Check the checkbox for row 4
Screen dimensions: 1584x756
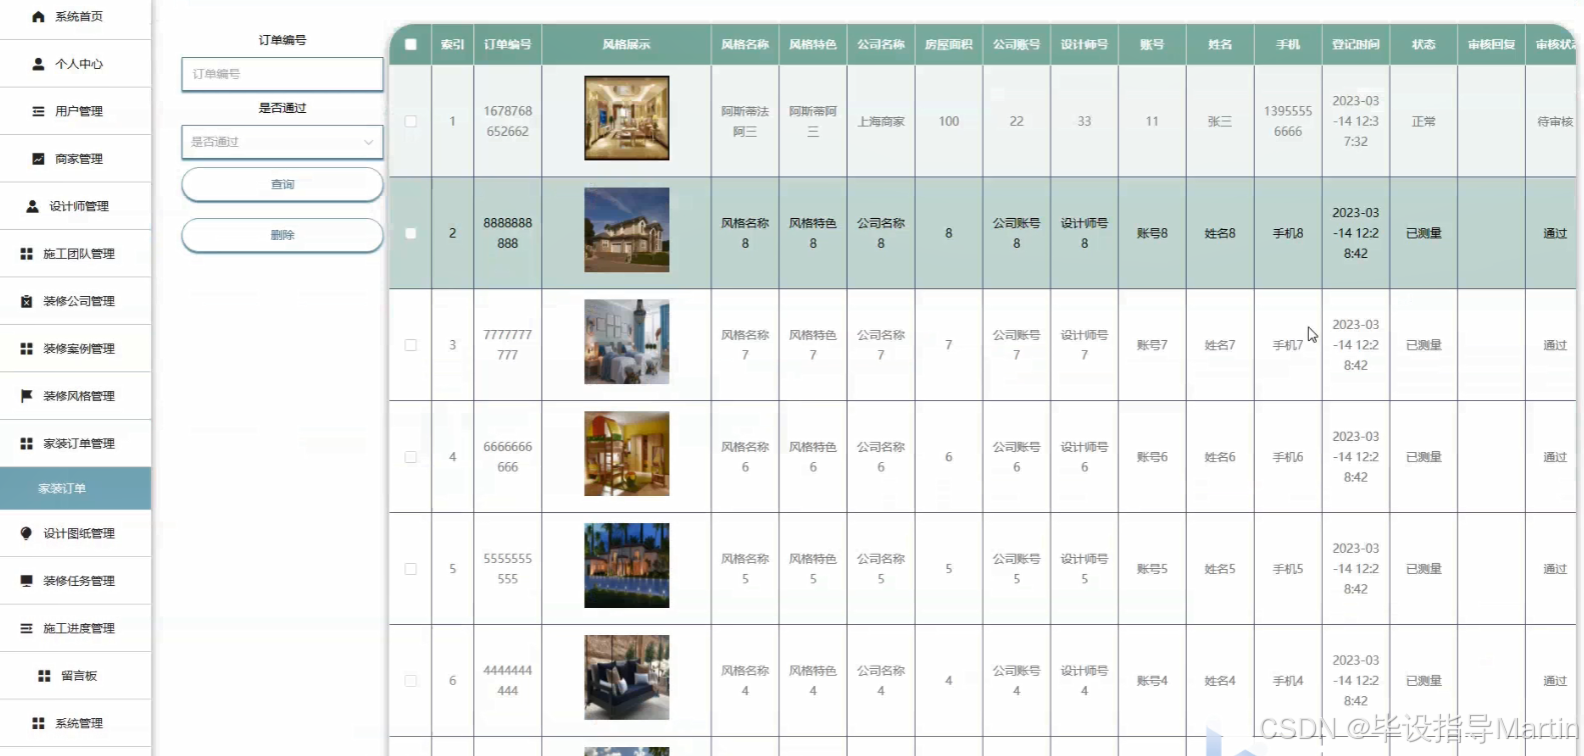click(x=411, y=457)
